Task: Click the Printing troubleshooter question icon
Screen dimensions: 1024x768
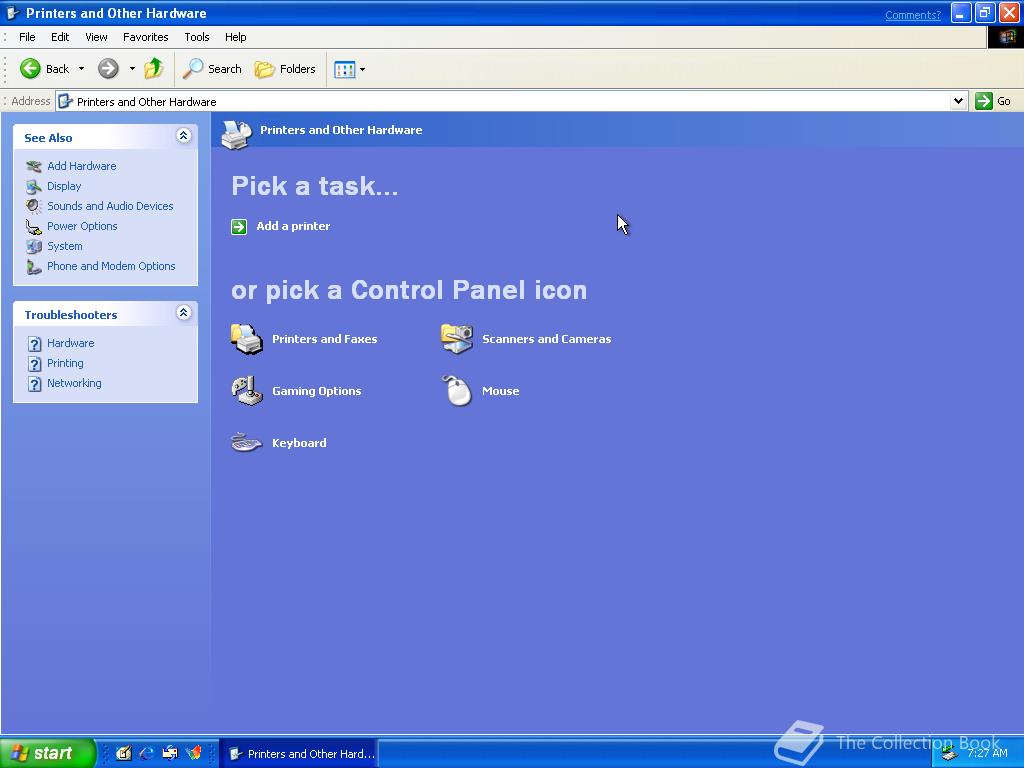Action: point(35,364)
